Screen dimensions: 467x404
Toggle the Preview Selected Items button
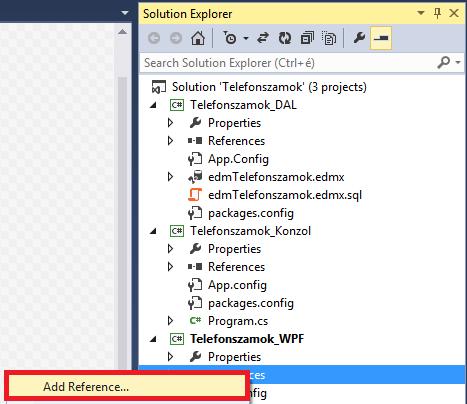pos(381,38)
